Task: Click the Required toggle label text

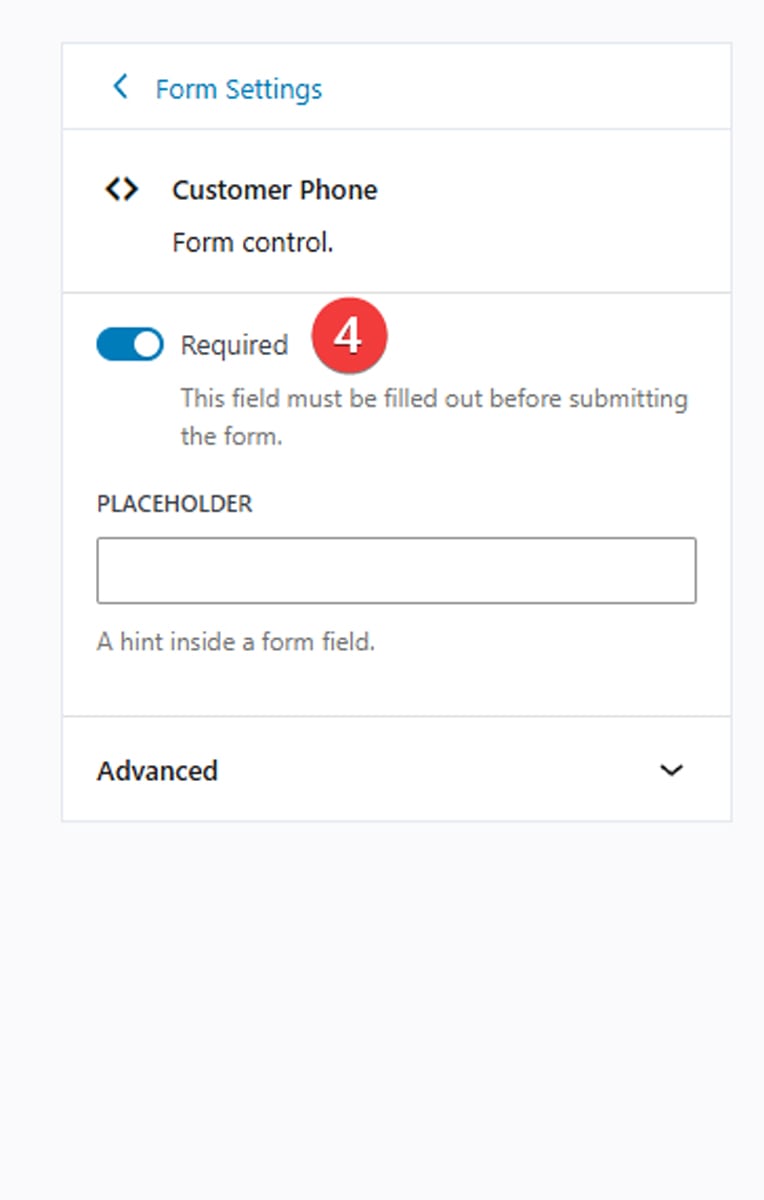Action: (x=234, y=345)
